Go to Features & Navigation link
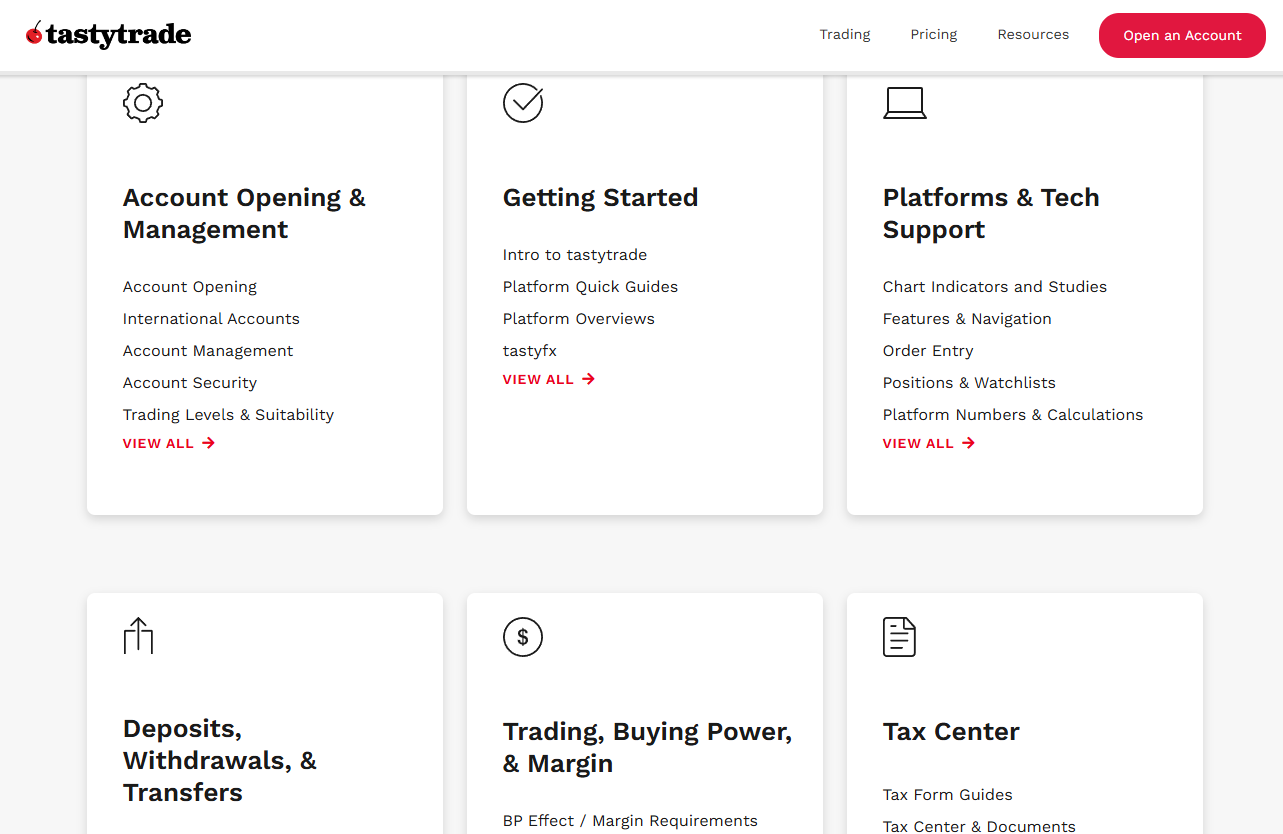Viewport: 1283px width, 834px height. click(967, 319)
